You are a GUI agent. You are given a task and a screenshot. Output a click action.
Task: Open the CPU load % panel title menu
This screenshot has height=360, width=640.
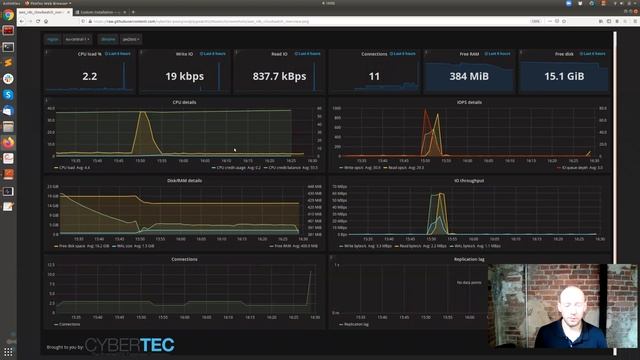tap(90, 54)
